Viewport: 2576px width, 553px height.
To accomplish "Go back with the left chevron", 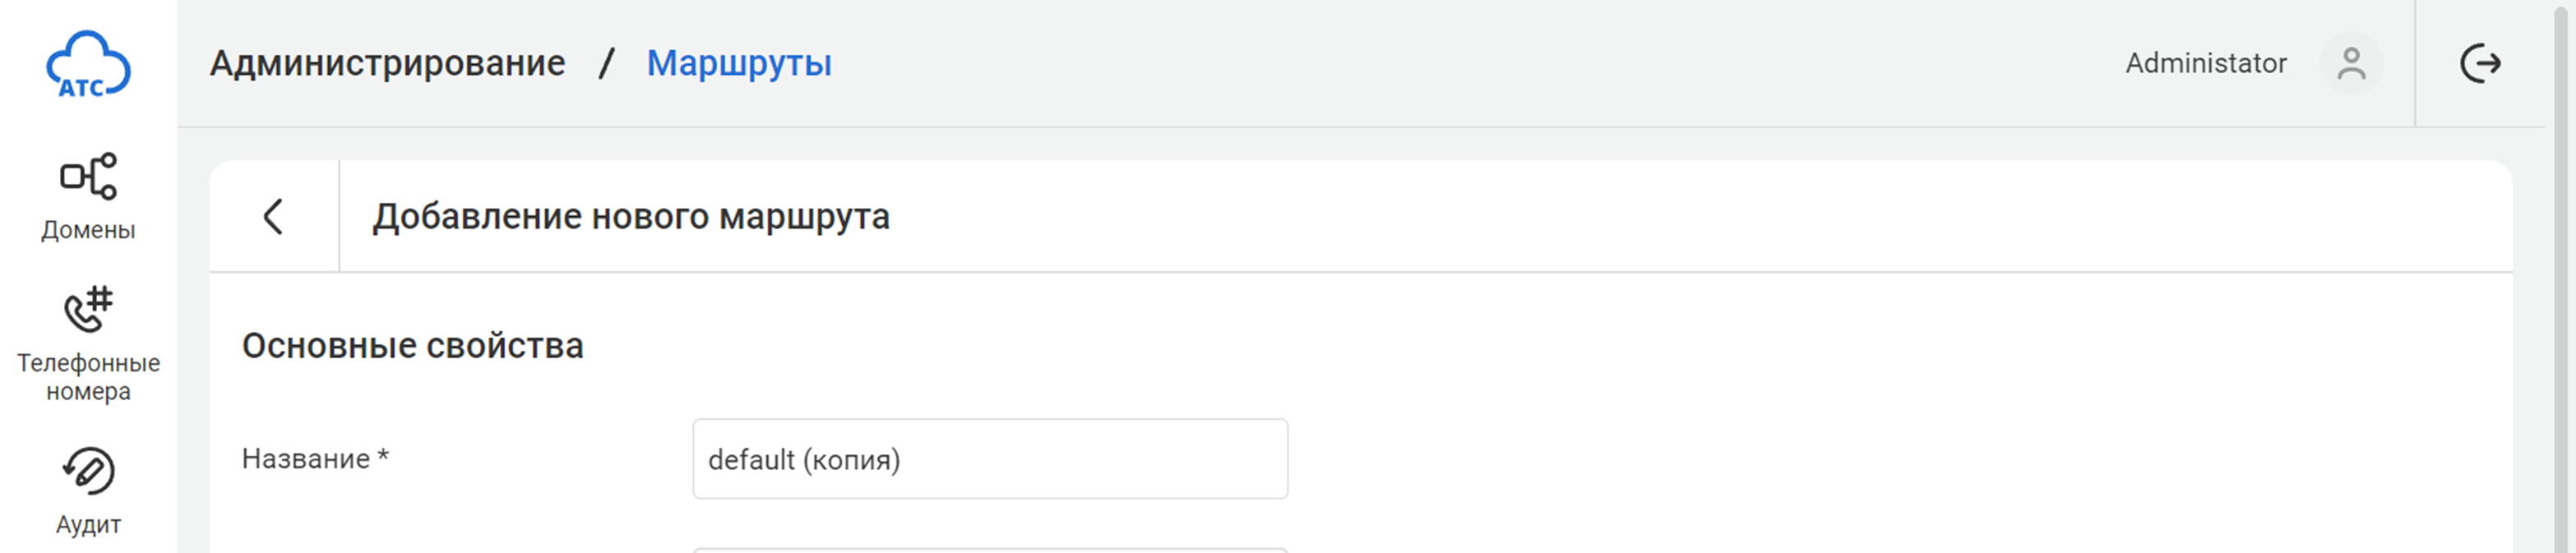I will [273, 216].
